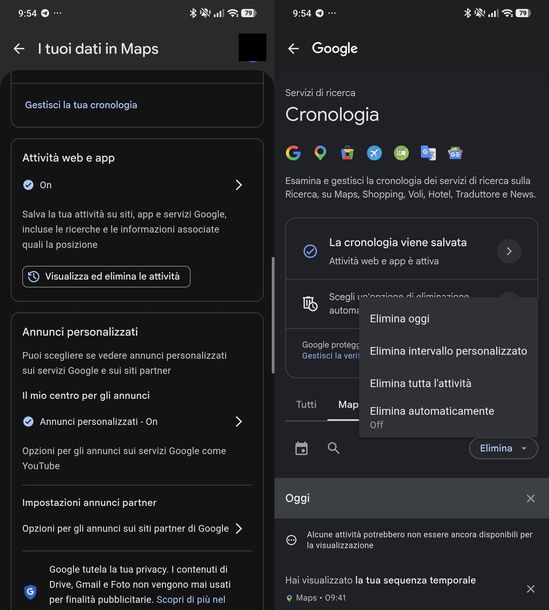Tap the auto-delete trash clock icon

[310, 303]
